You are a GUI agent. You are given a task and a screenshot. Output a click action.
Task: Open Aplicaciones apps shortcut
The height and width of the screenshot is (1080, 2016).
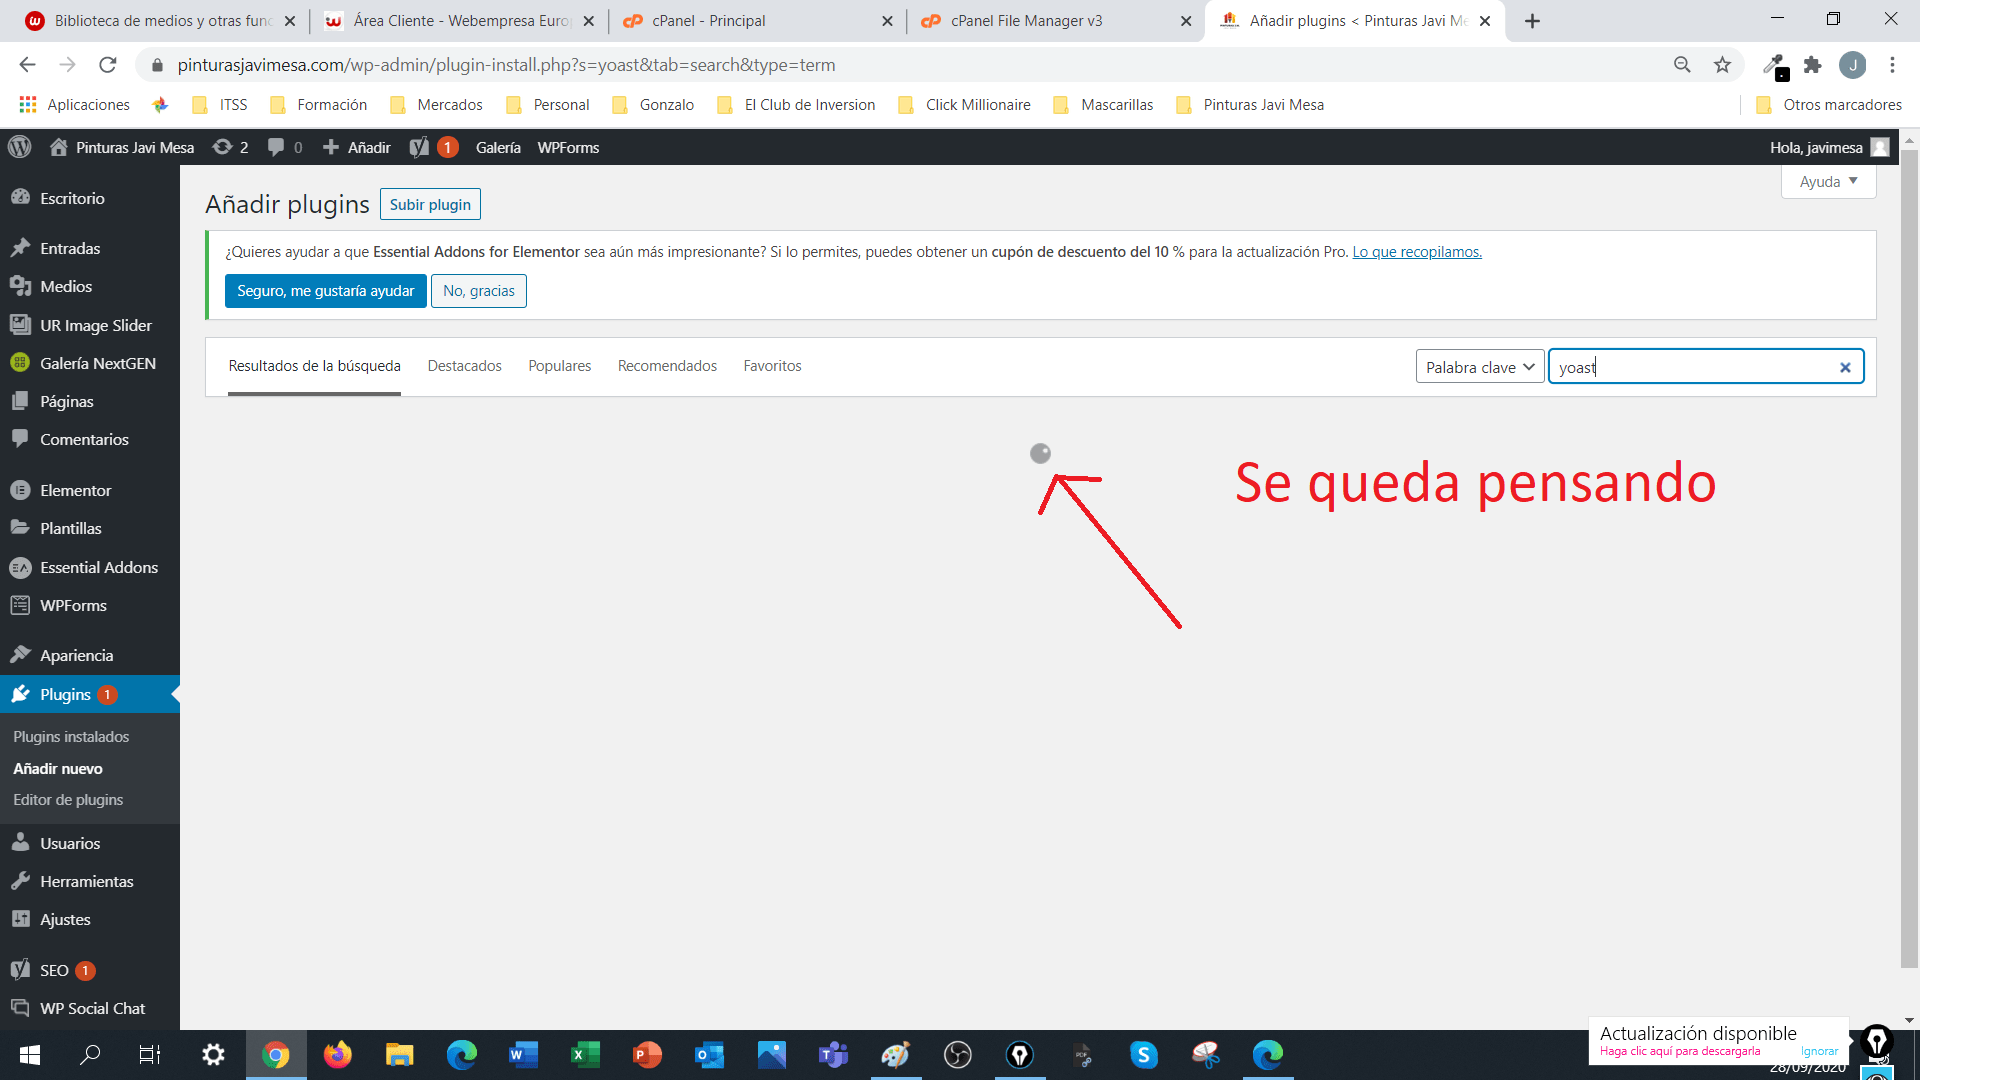pyautogui.click(x=75, y=105)
